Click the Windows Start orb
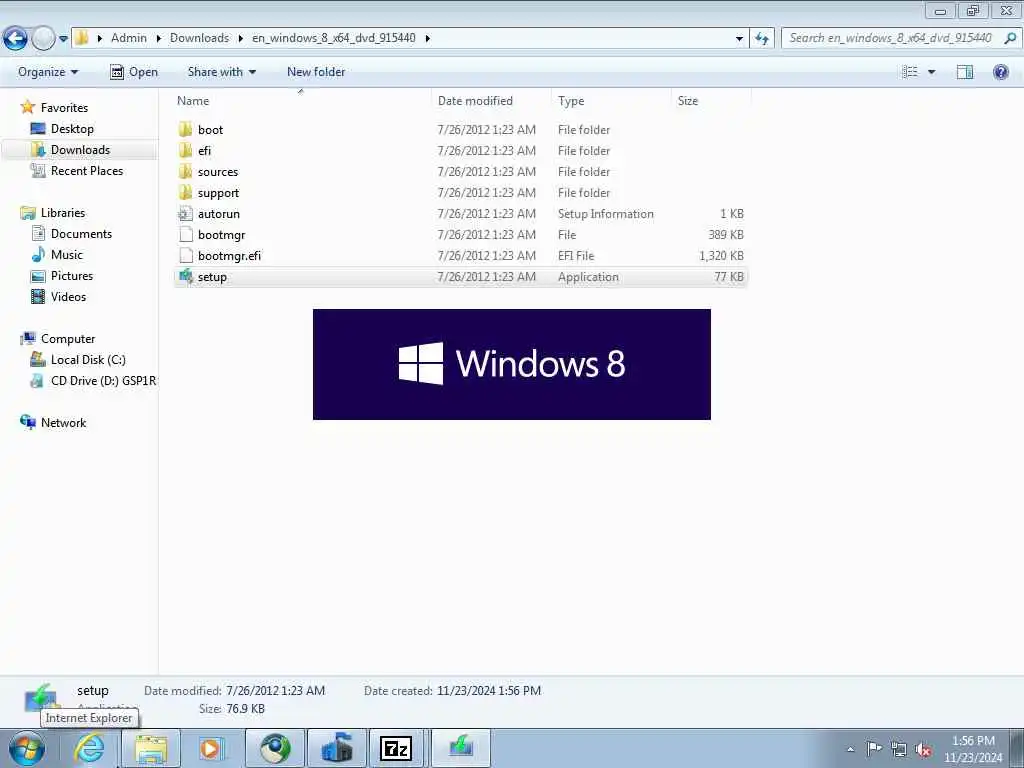Screen dimensions: 1024x768 pyautogui.click(x=27, y=749)
